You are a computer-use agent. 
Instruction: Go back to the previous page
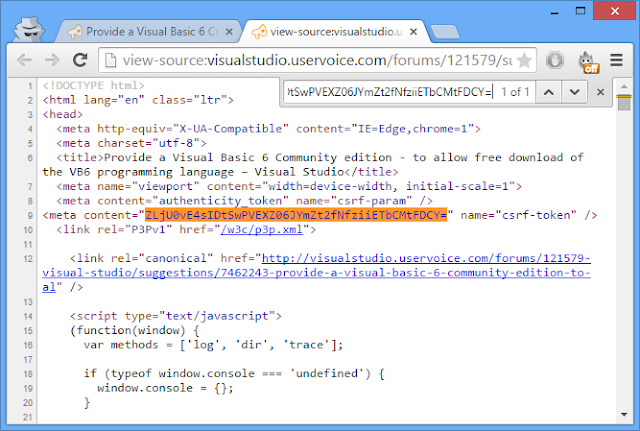click(x=24, y=60)
